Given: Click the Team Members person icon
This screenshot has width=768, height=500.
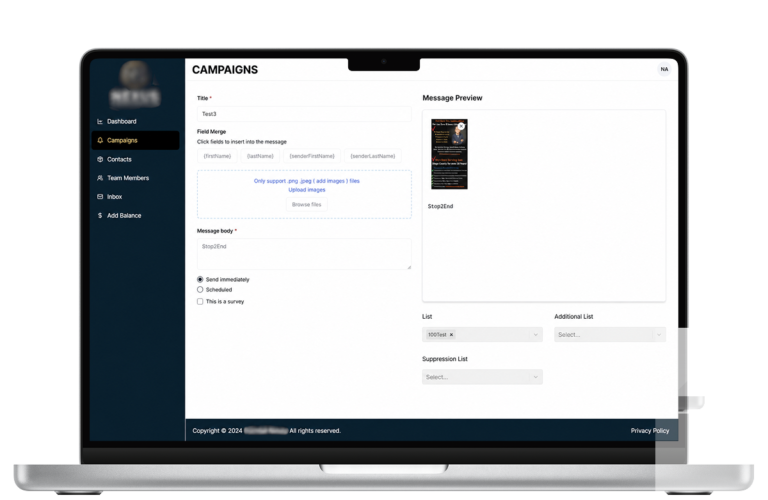Looking at the screenshot, I should (x=100, y=178).
